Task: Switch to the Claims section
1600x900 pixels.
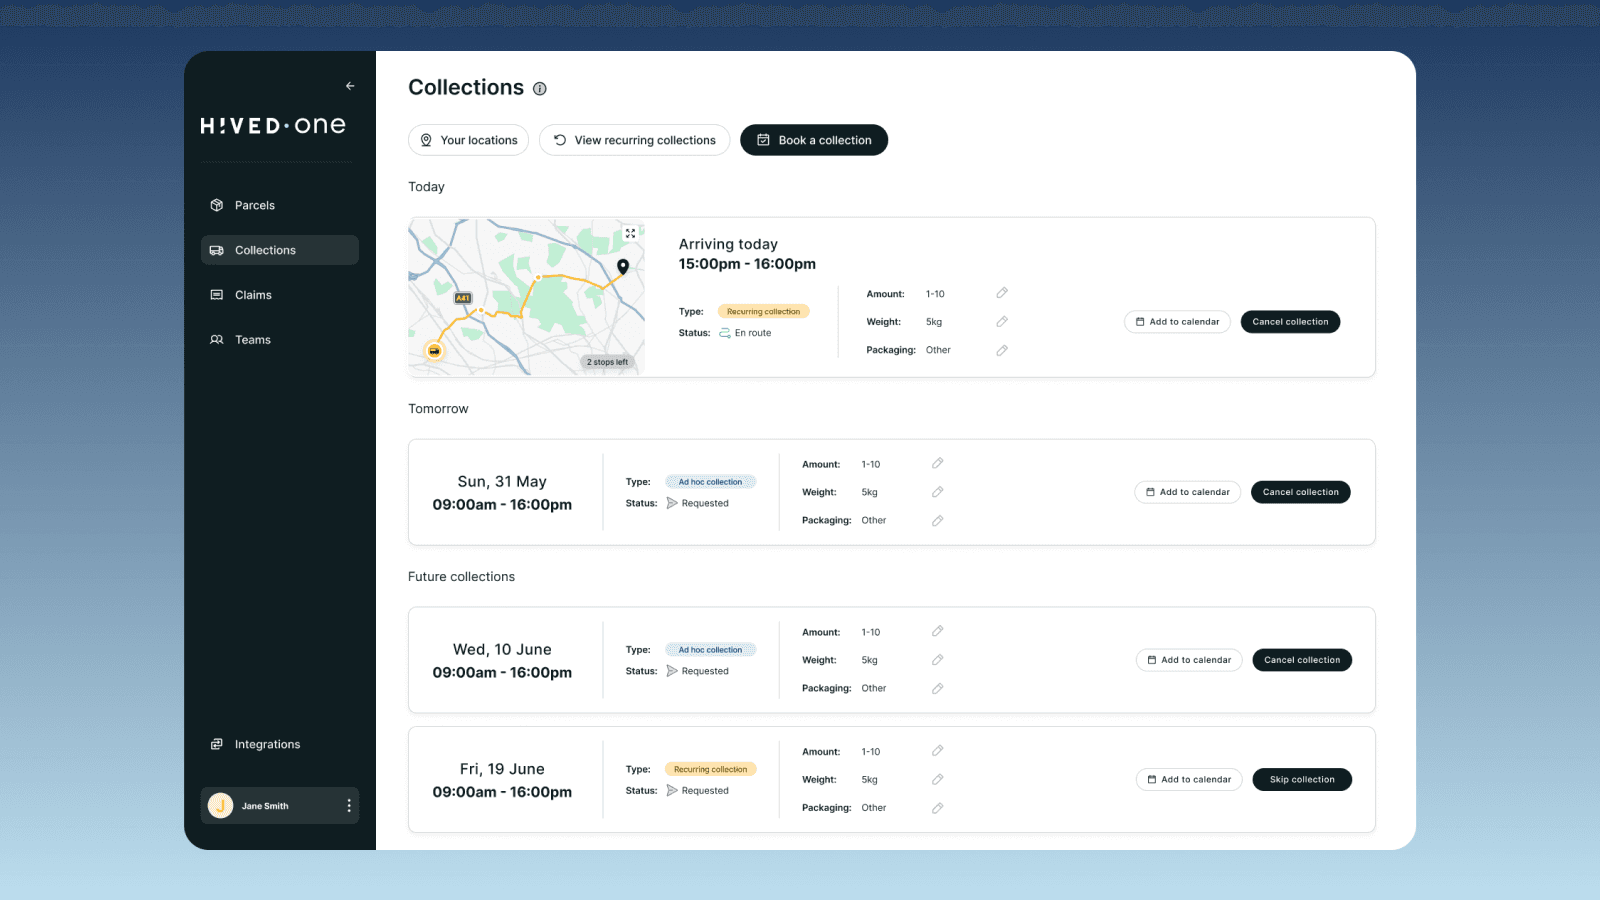Action: pyautogui.click(x=252, y=294)
